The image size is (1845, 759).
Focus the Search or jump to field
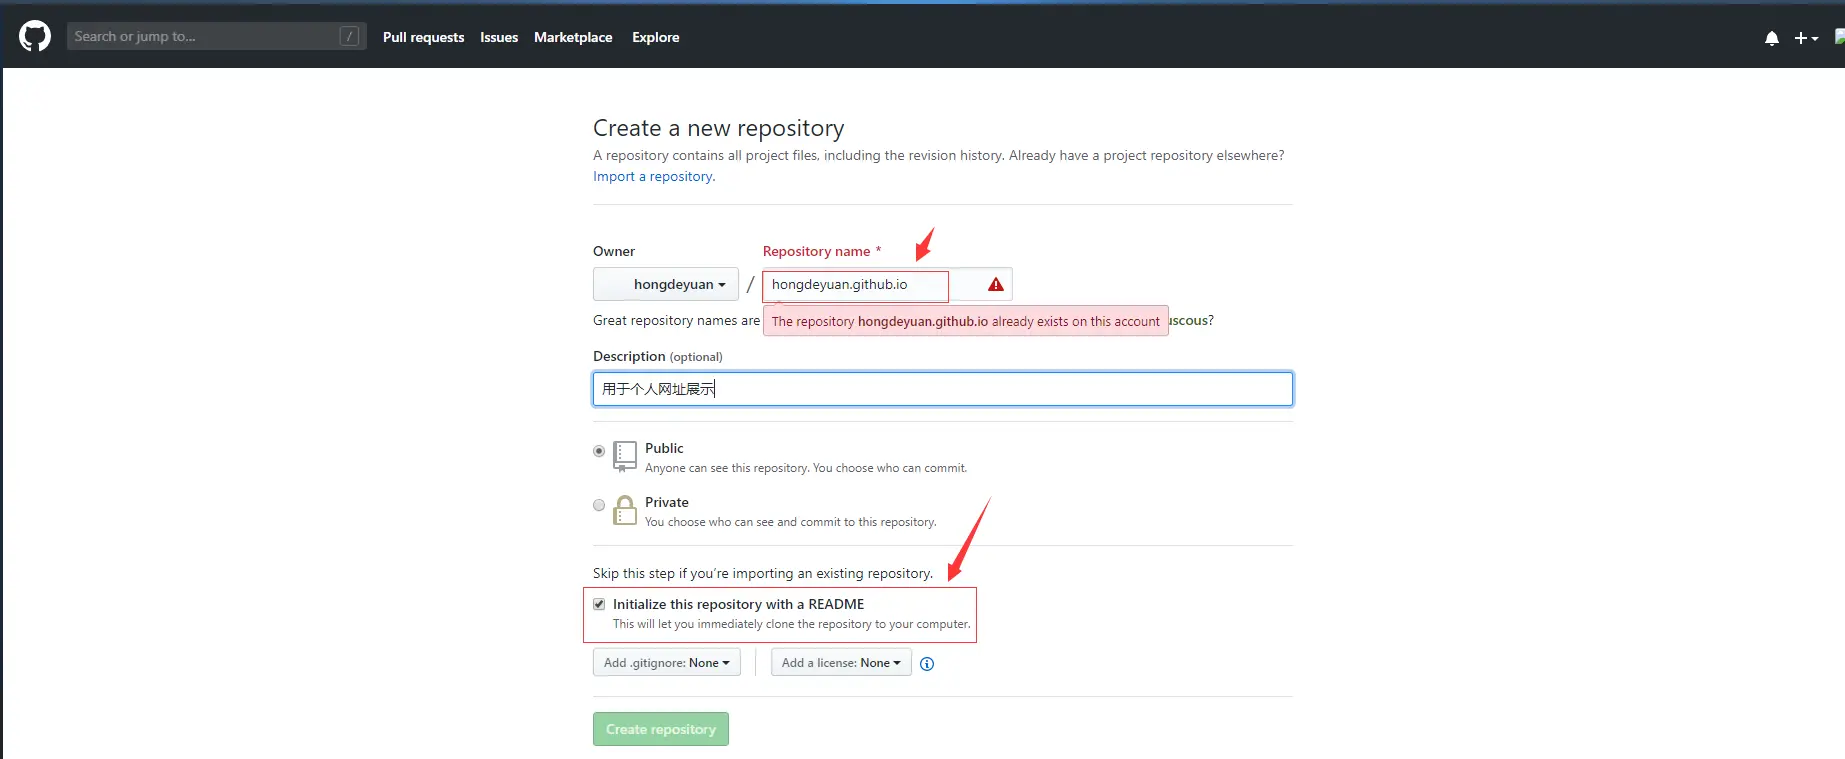coord(216,37)
